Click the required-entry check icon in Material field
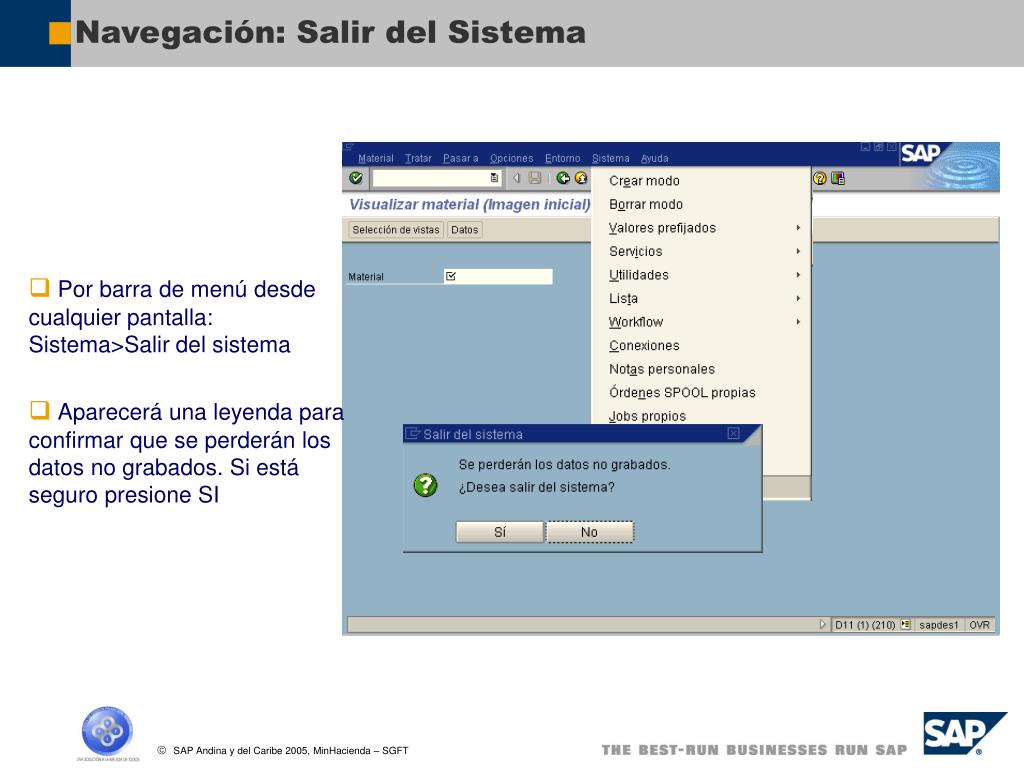1024x768 pixels. coord(451,276)
